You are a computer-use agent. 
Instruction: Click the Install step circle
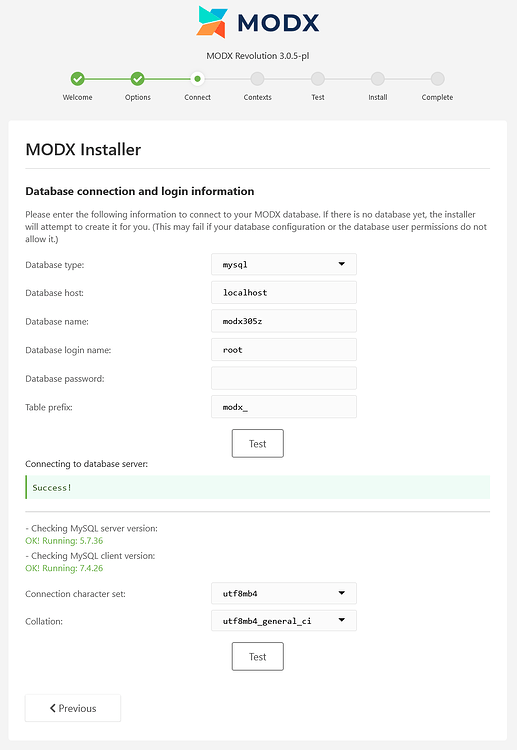pos(377,78)
